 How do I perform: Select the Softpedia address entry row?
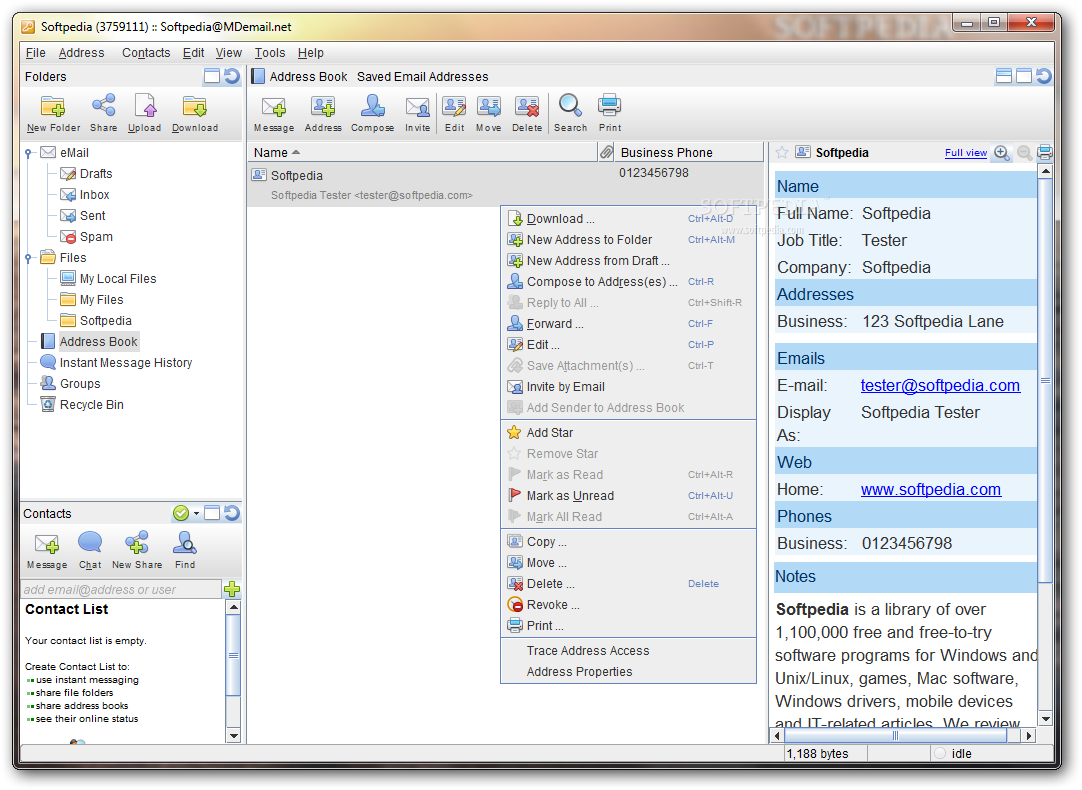[x=506, y=184]
